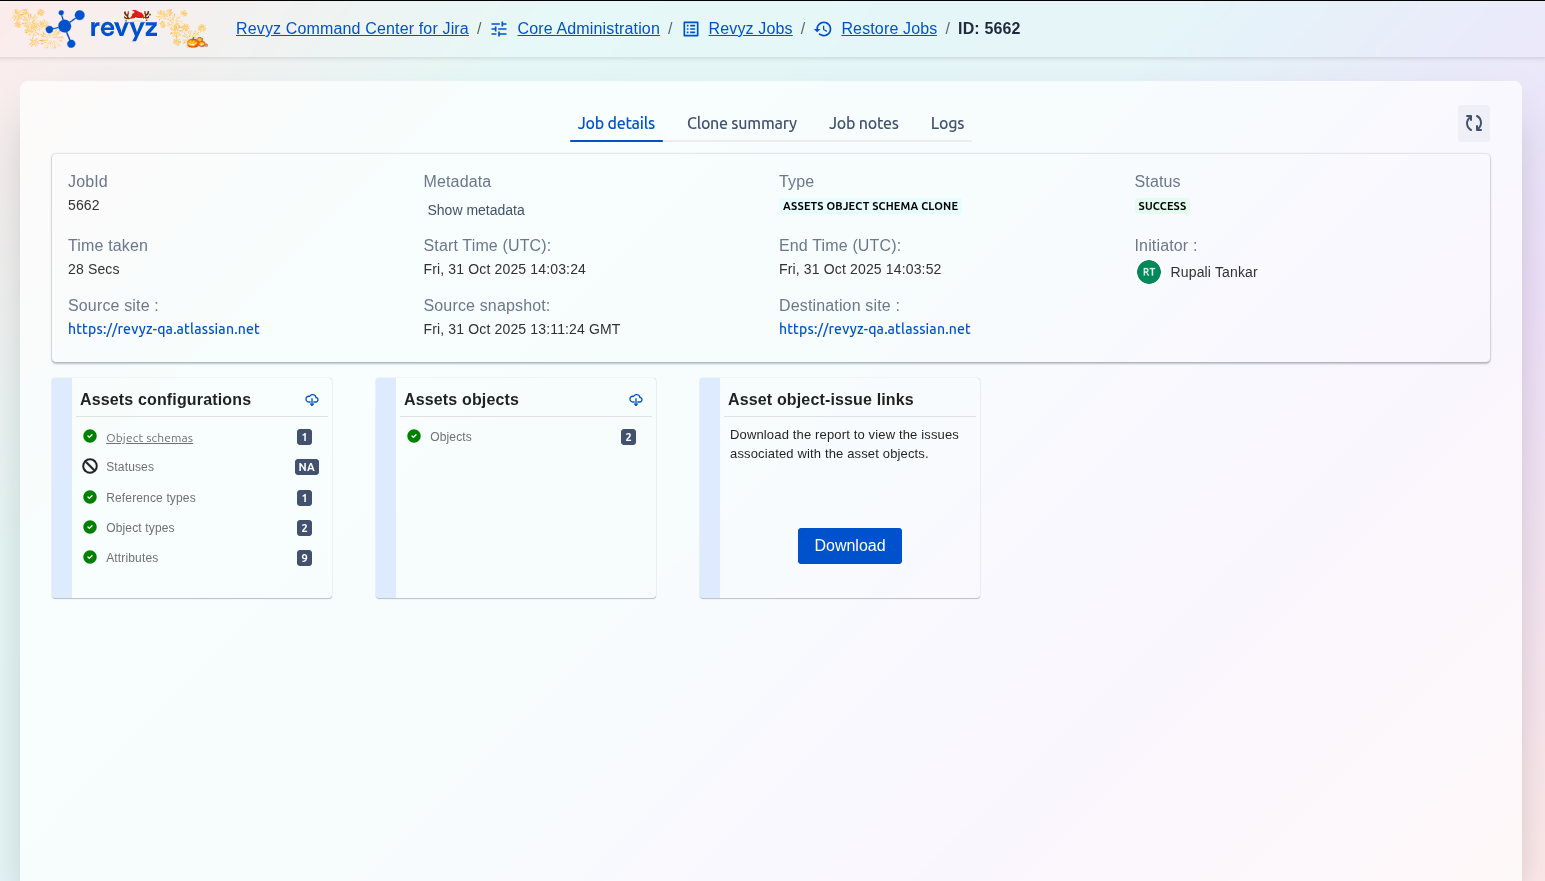Click the Revyz Jobs list icon
This screenshot has width=1545, height=881.
690,29
